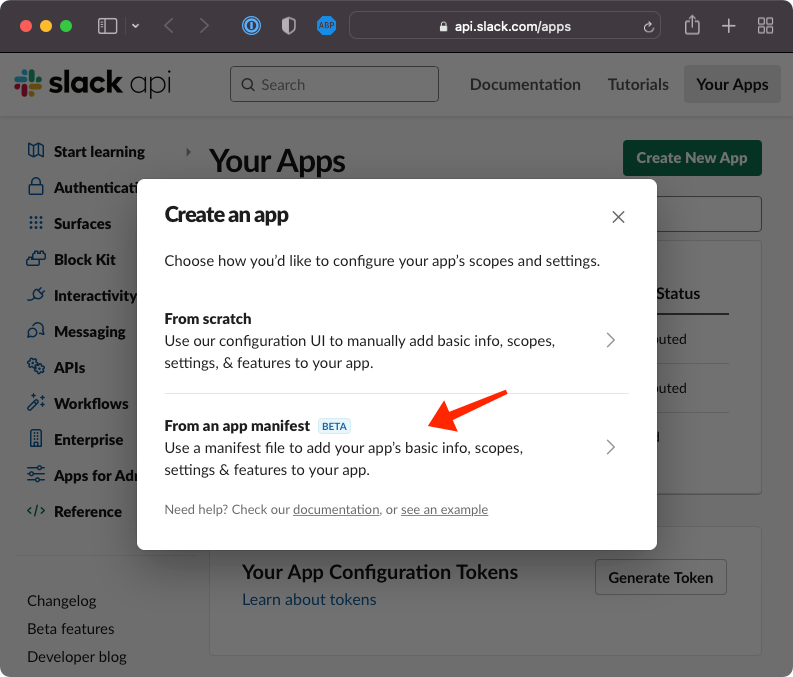Click the Interactivity plug icon
This screenshot has height=677, width=793.
click(x=35, y=294)
